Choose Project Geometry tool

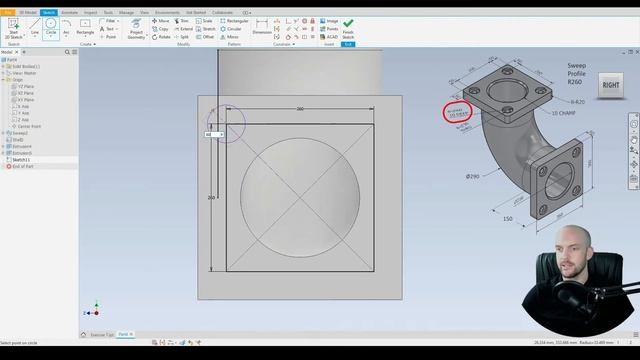click(136, 29)
